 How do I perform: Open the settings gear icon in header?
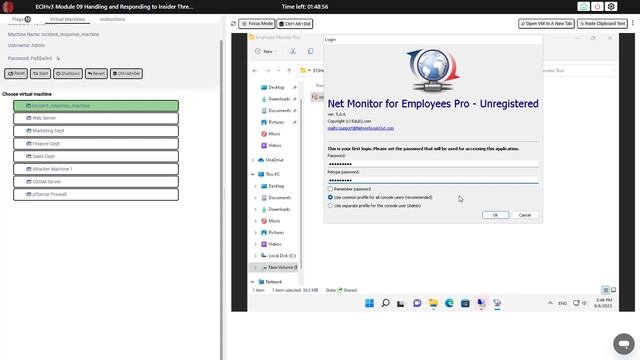pos(611,7)
